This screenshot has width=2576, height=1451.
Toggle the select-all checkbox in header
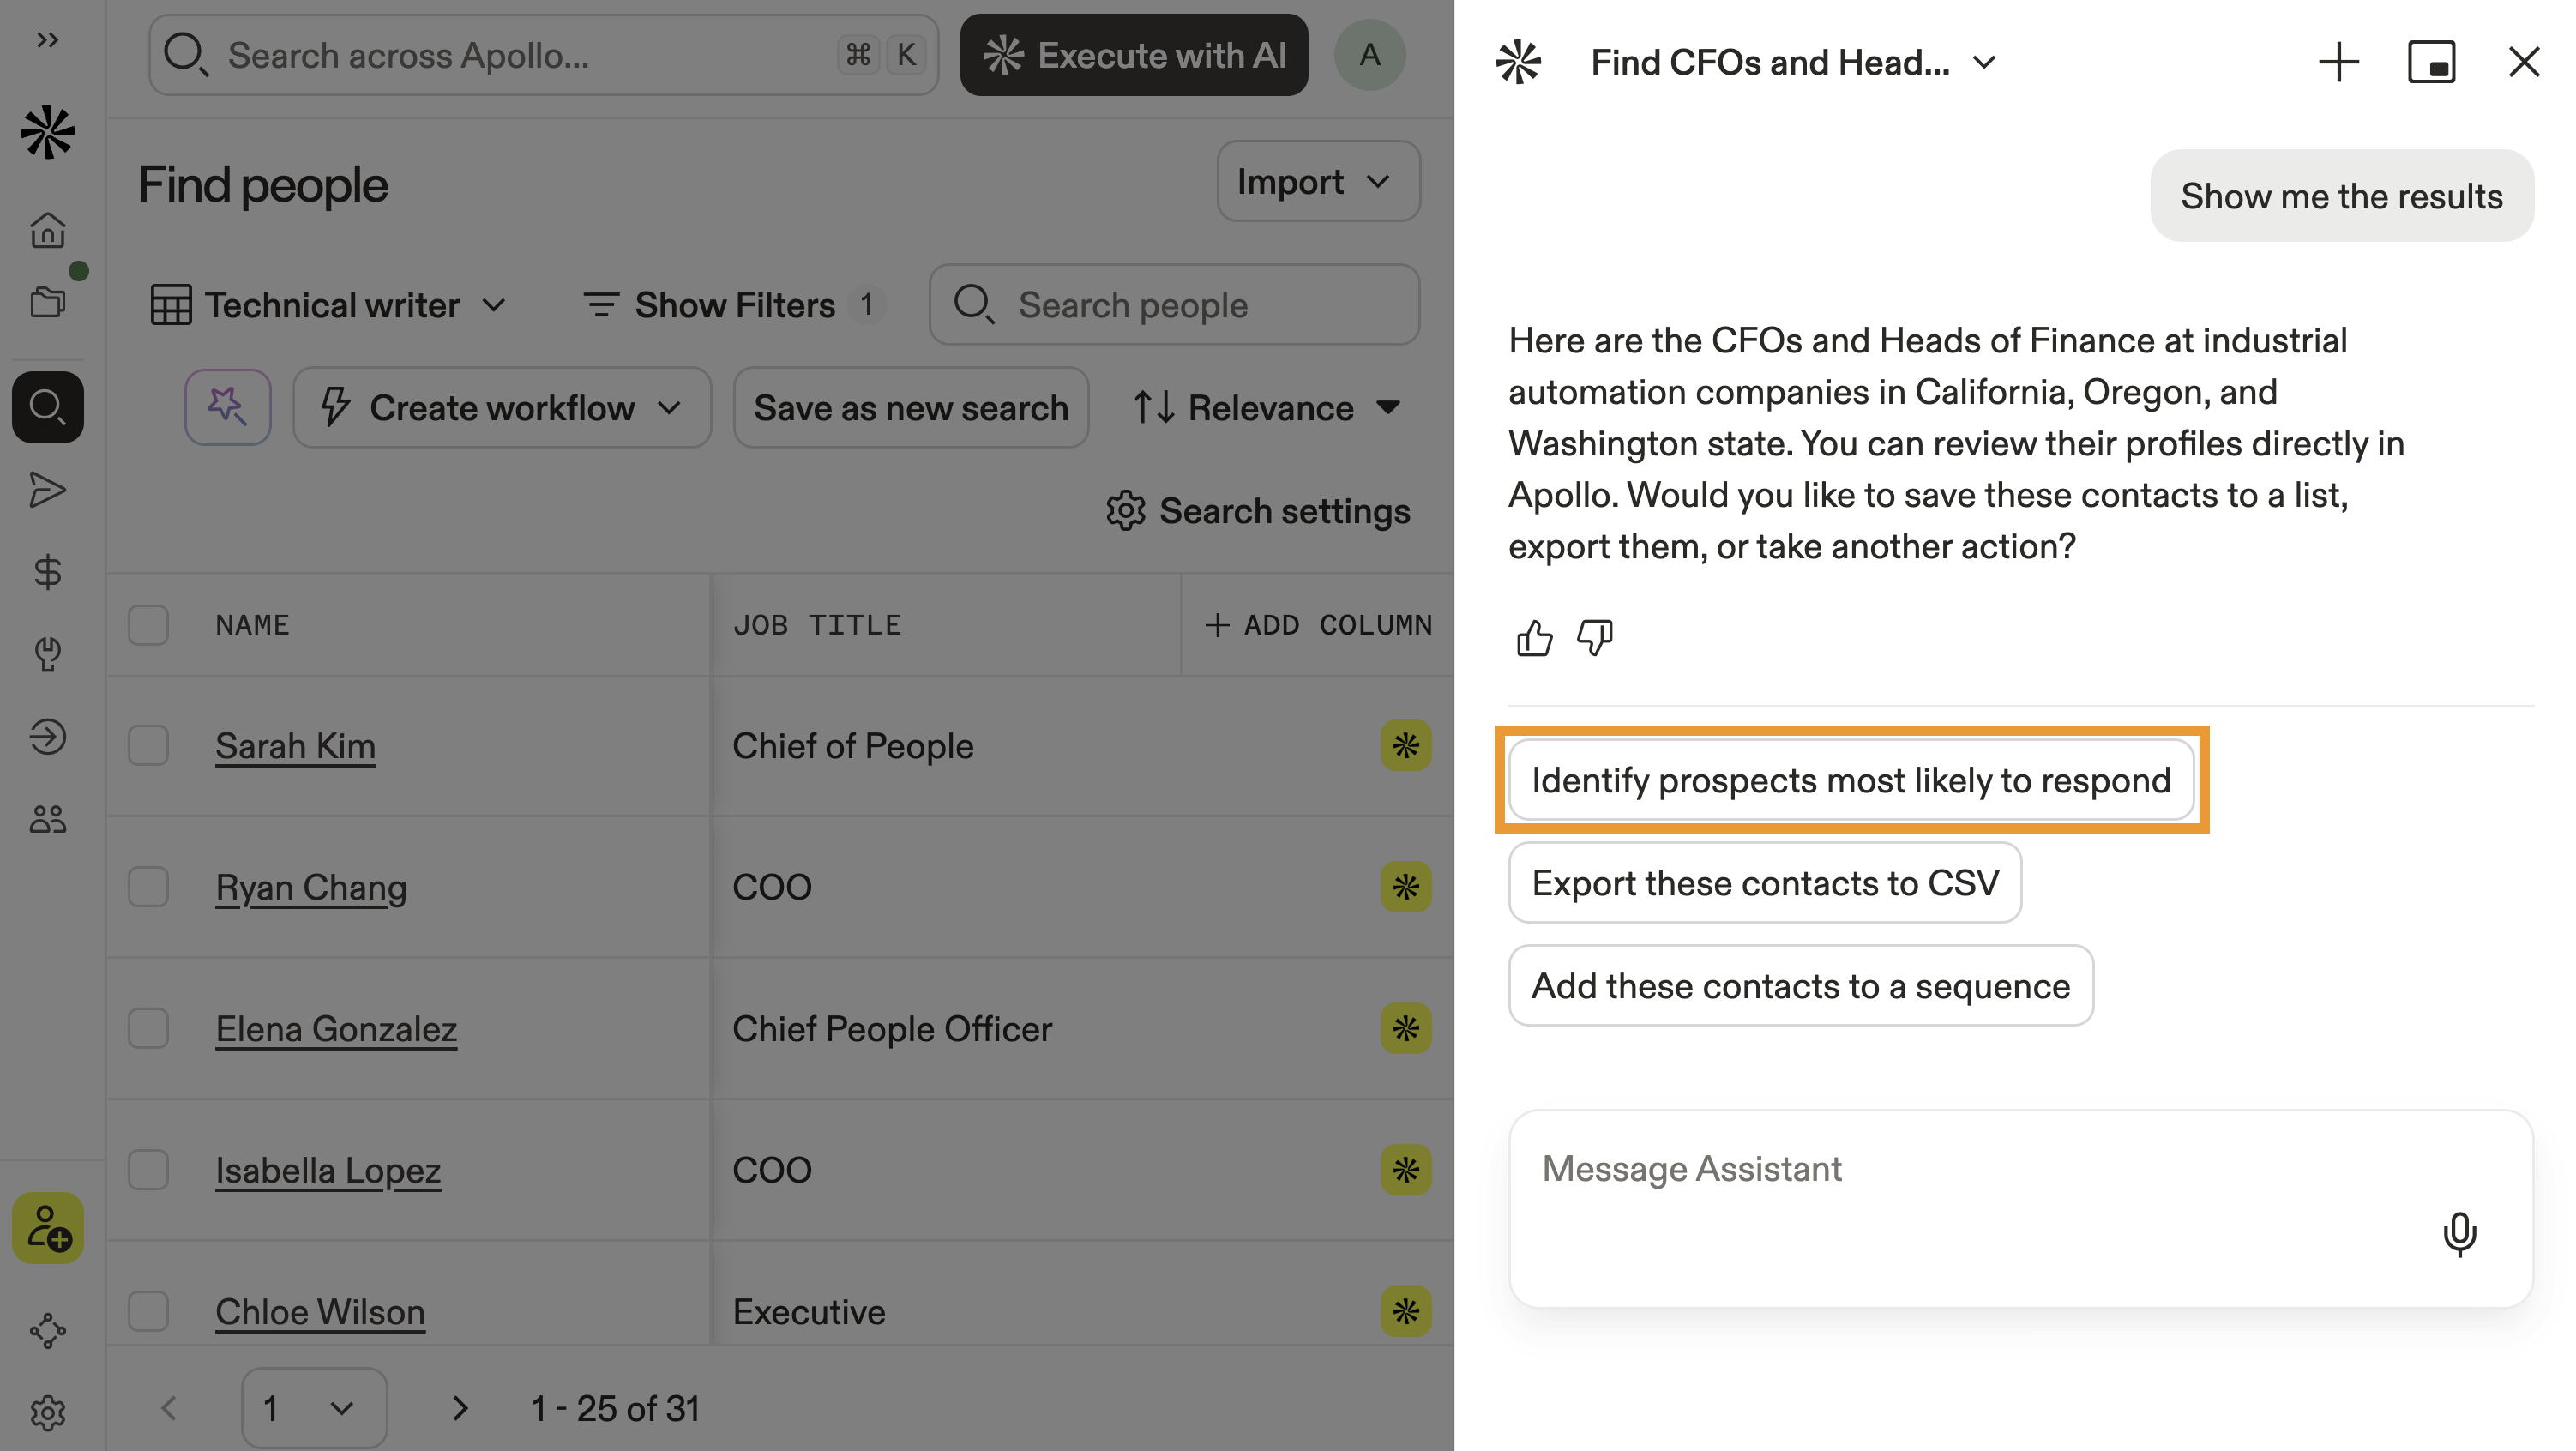(x=148, y=625)
